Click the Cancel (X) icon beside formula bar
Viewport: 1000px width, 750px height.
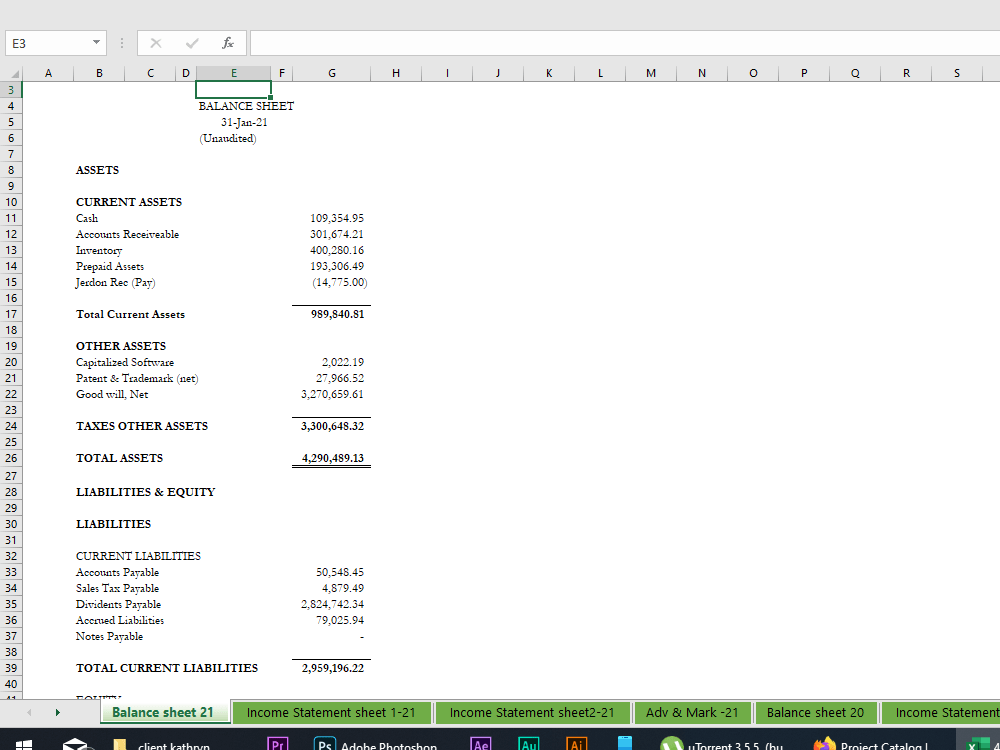155,43
